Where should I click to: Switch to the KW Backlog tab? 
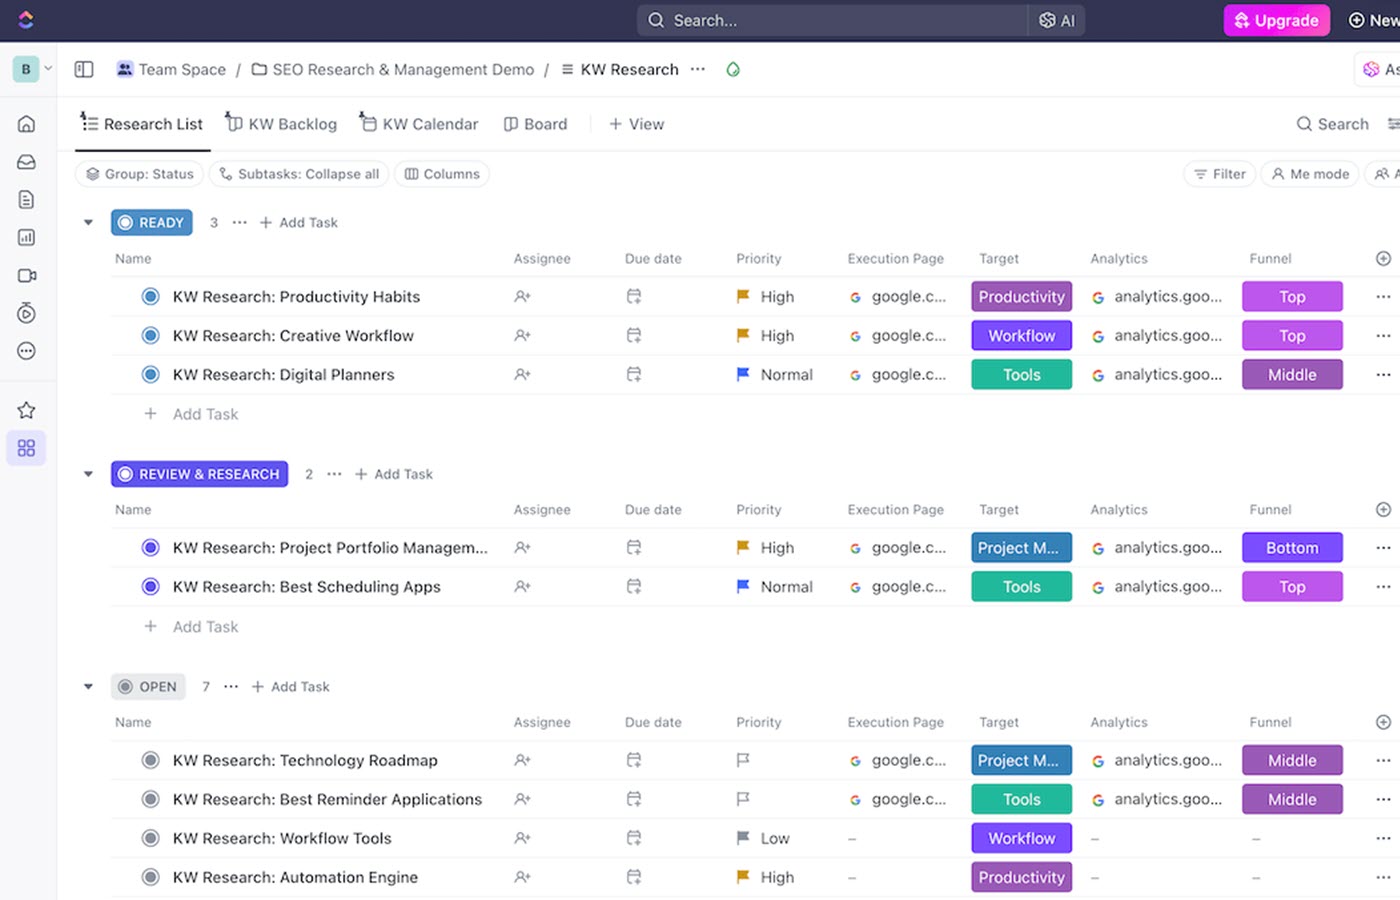281,124
